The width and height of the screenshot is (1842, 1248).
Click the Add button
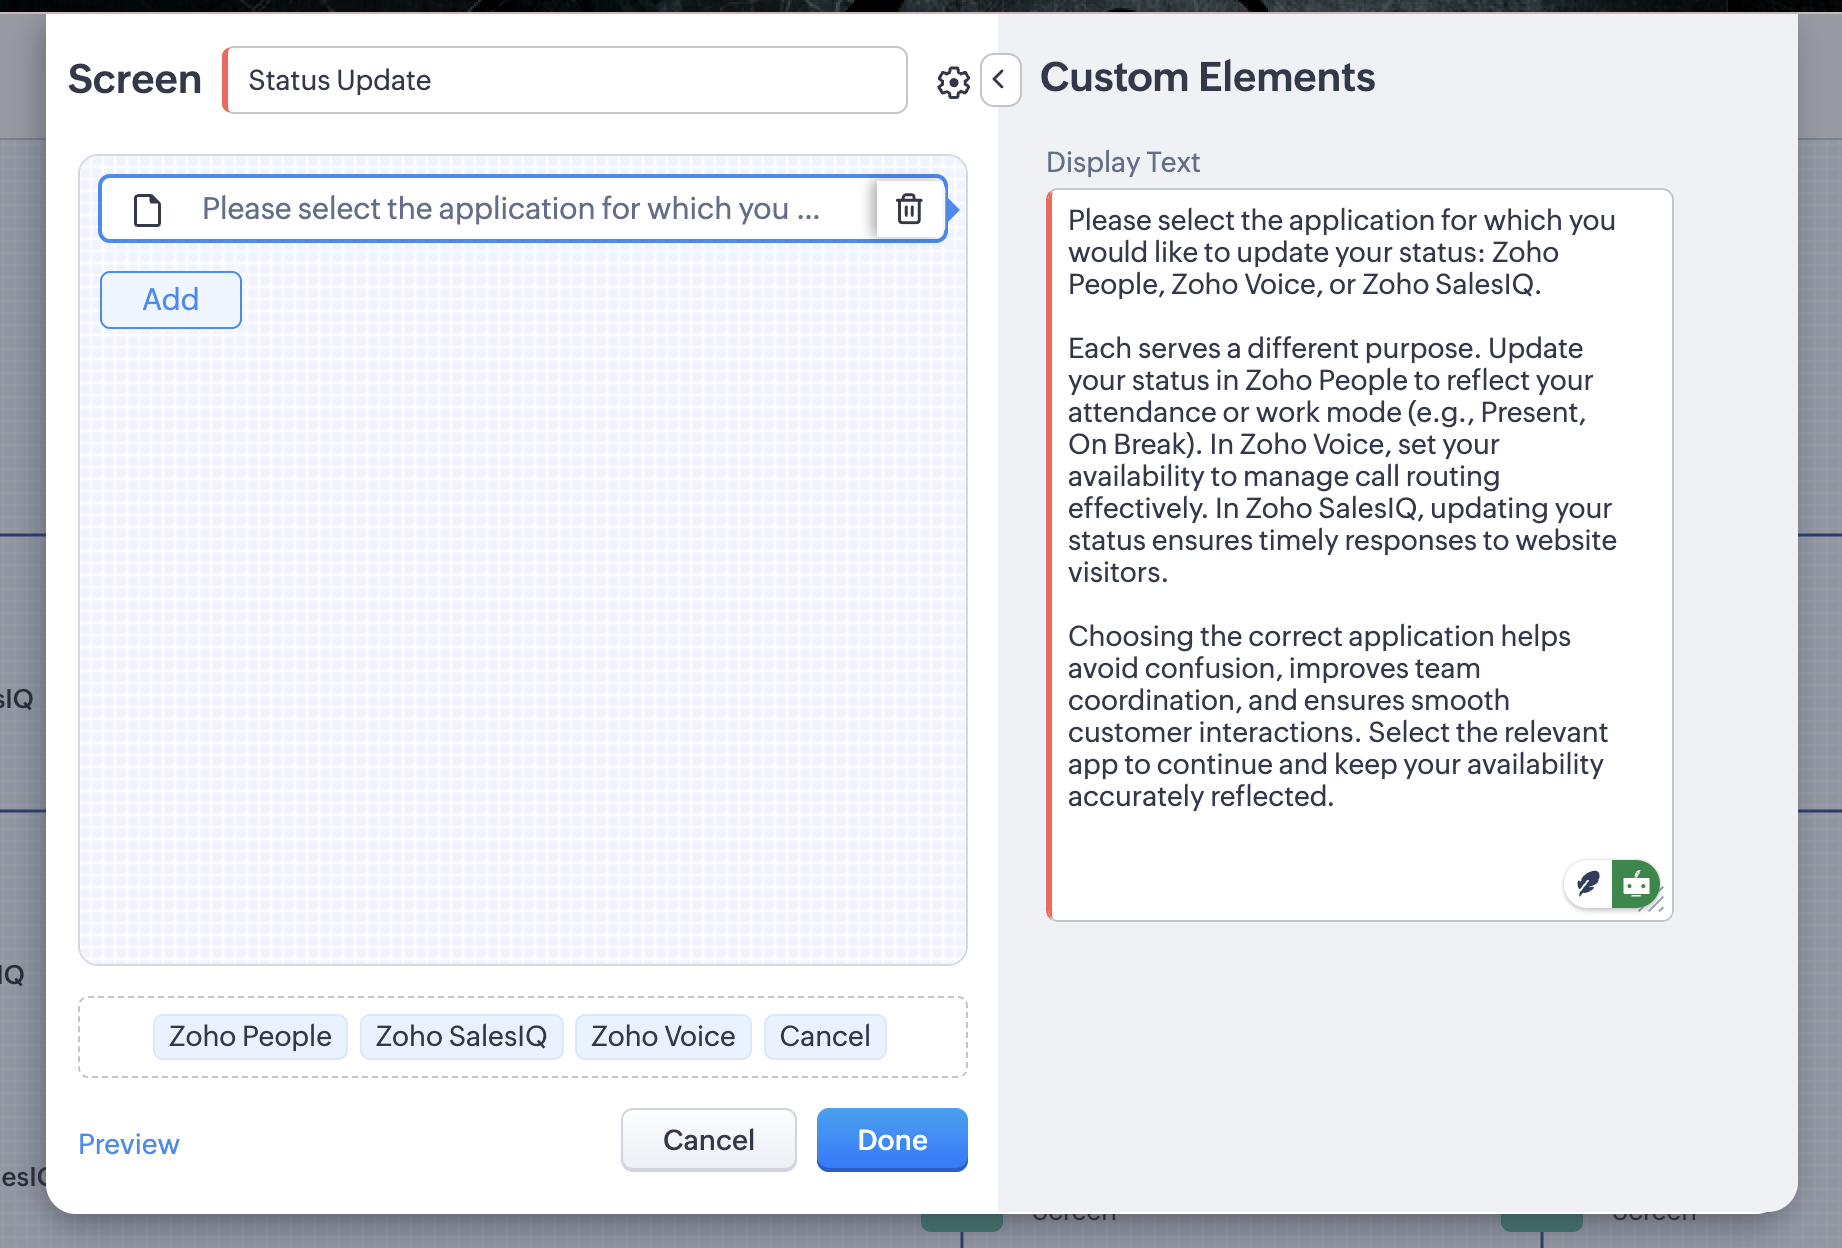(171, 300)
